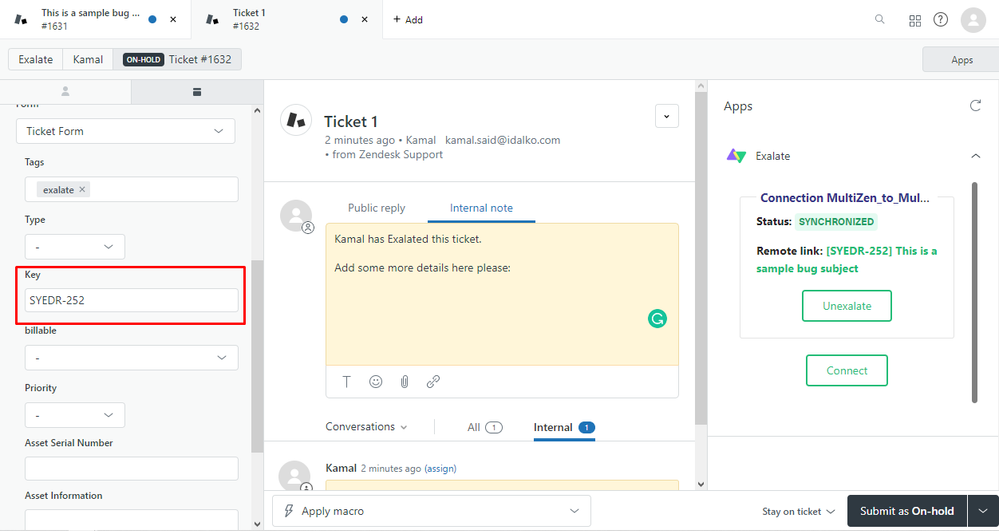The height and width of the screenshot is (531, 999).
Task: Close the sample bug #1631 tab
Action: 173,19
